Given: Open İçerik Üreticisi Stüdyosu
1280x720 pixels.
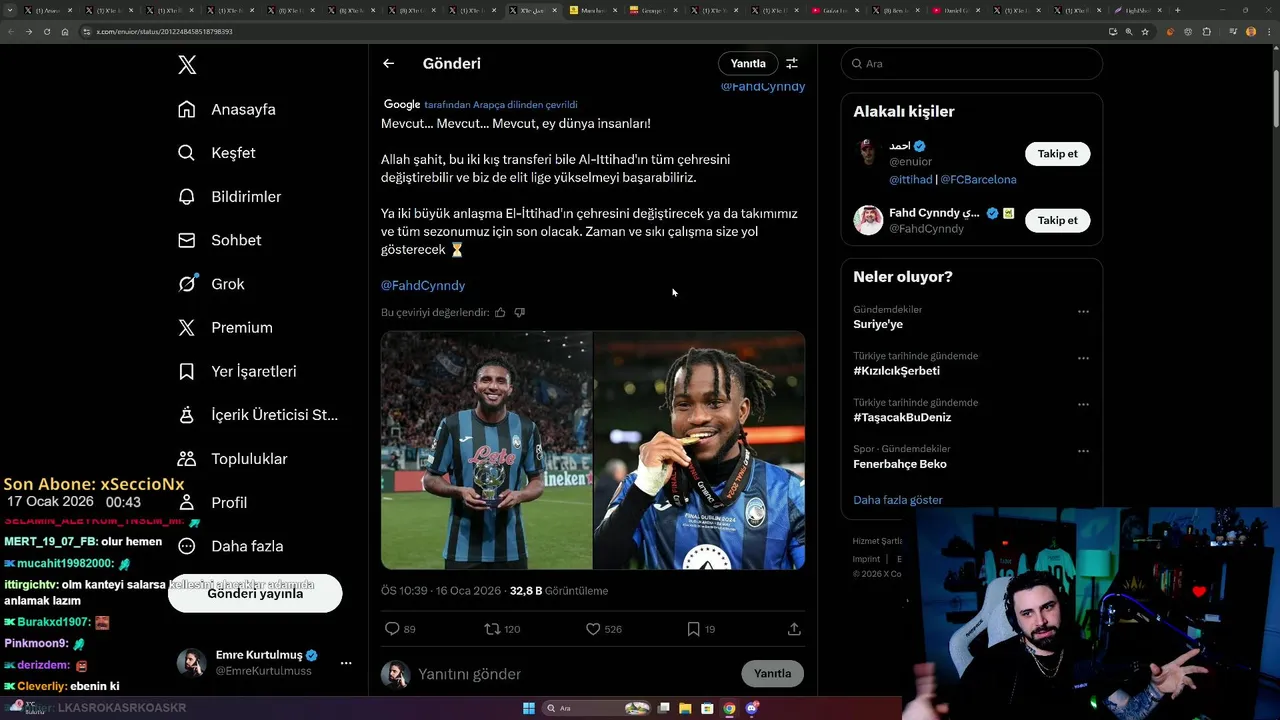Looking at the screenshot, I should 258,415.
